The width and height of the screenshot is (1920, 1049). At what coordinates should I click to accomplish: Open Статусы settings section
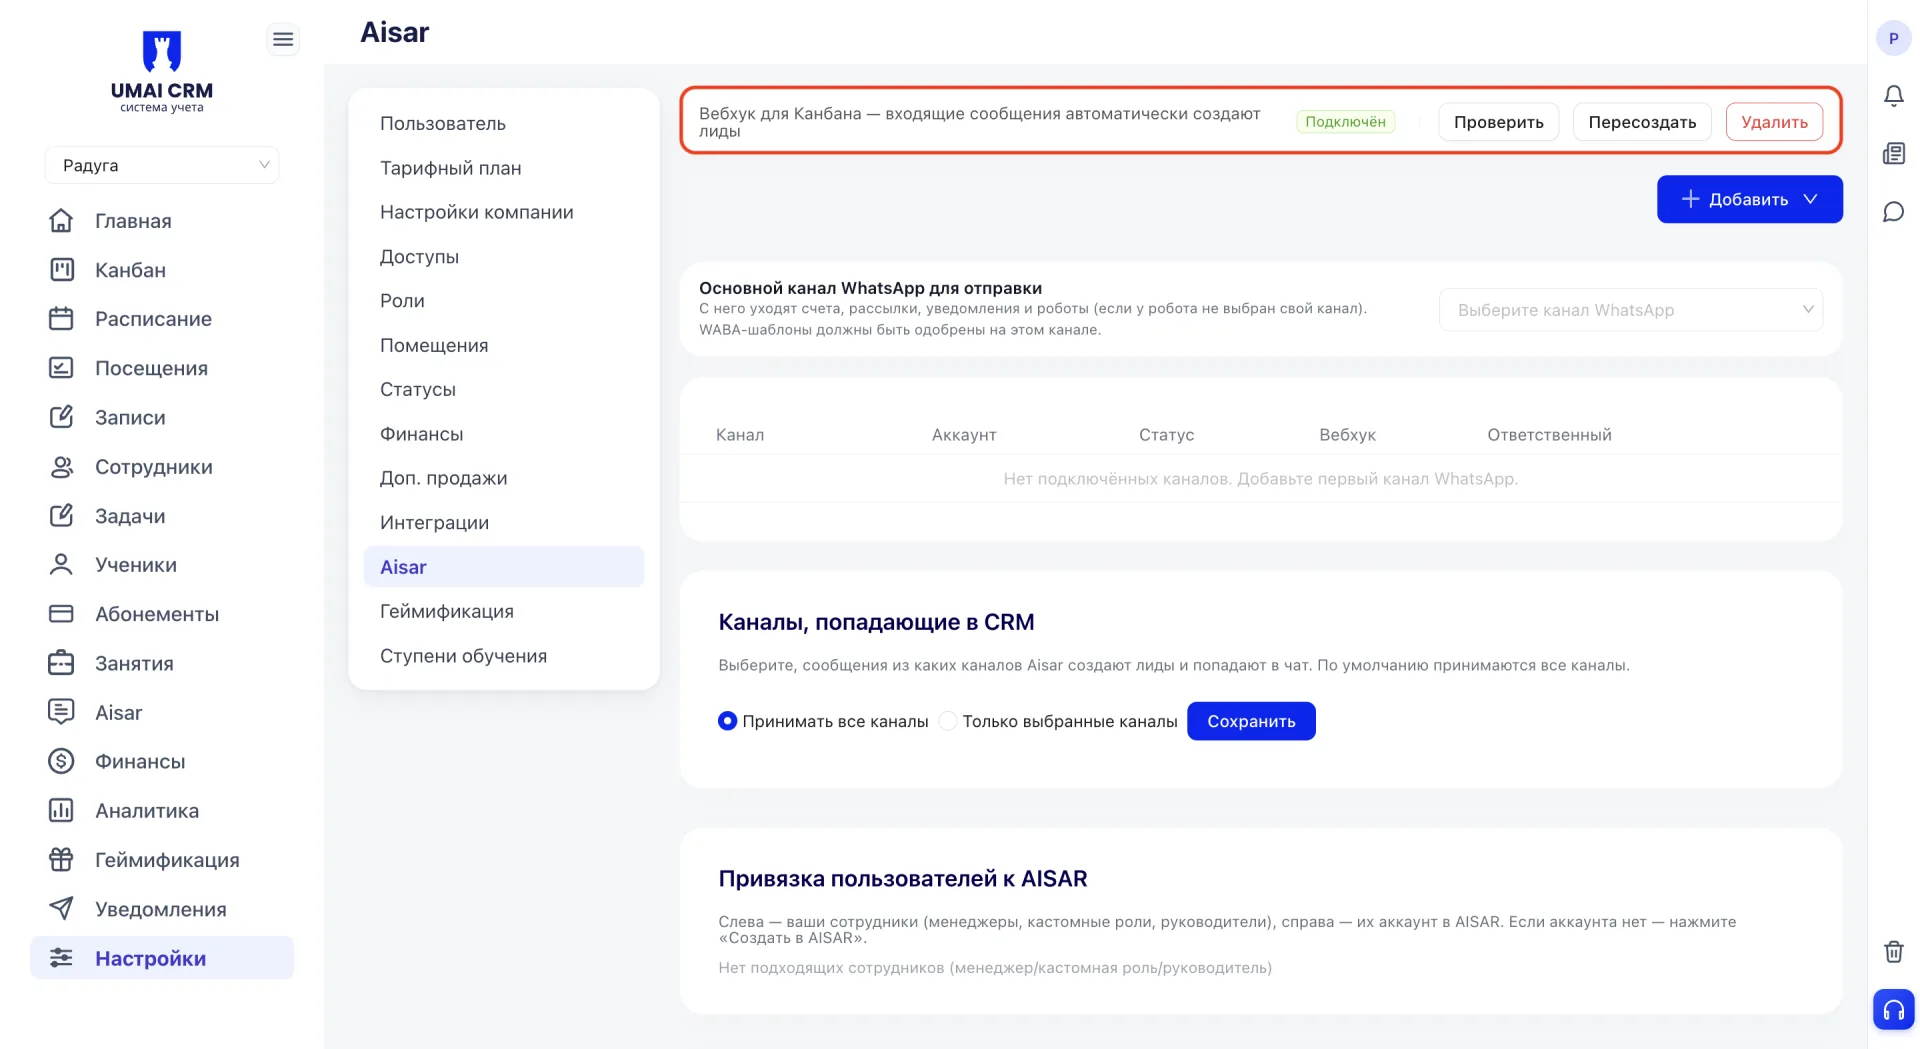click(x=504, y=389)
